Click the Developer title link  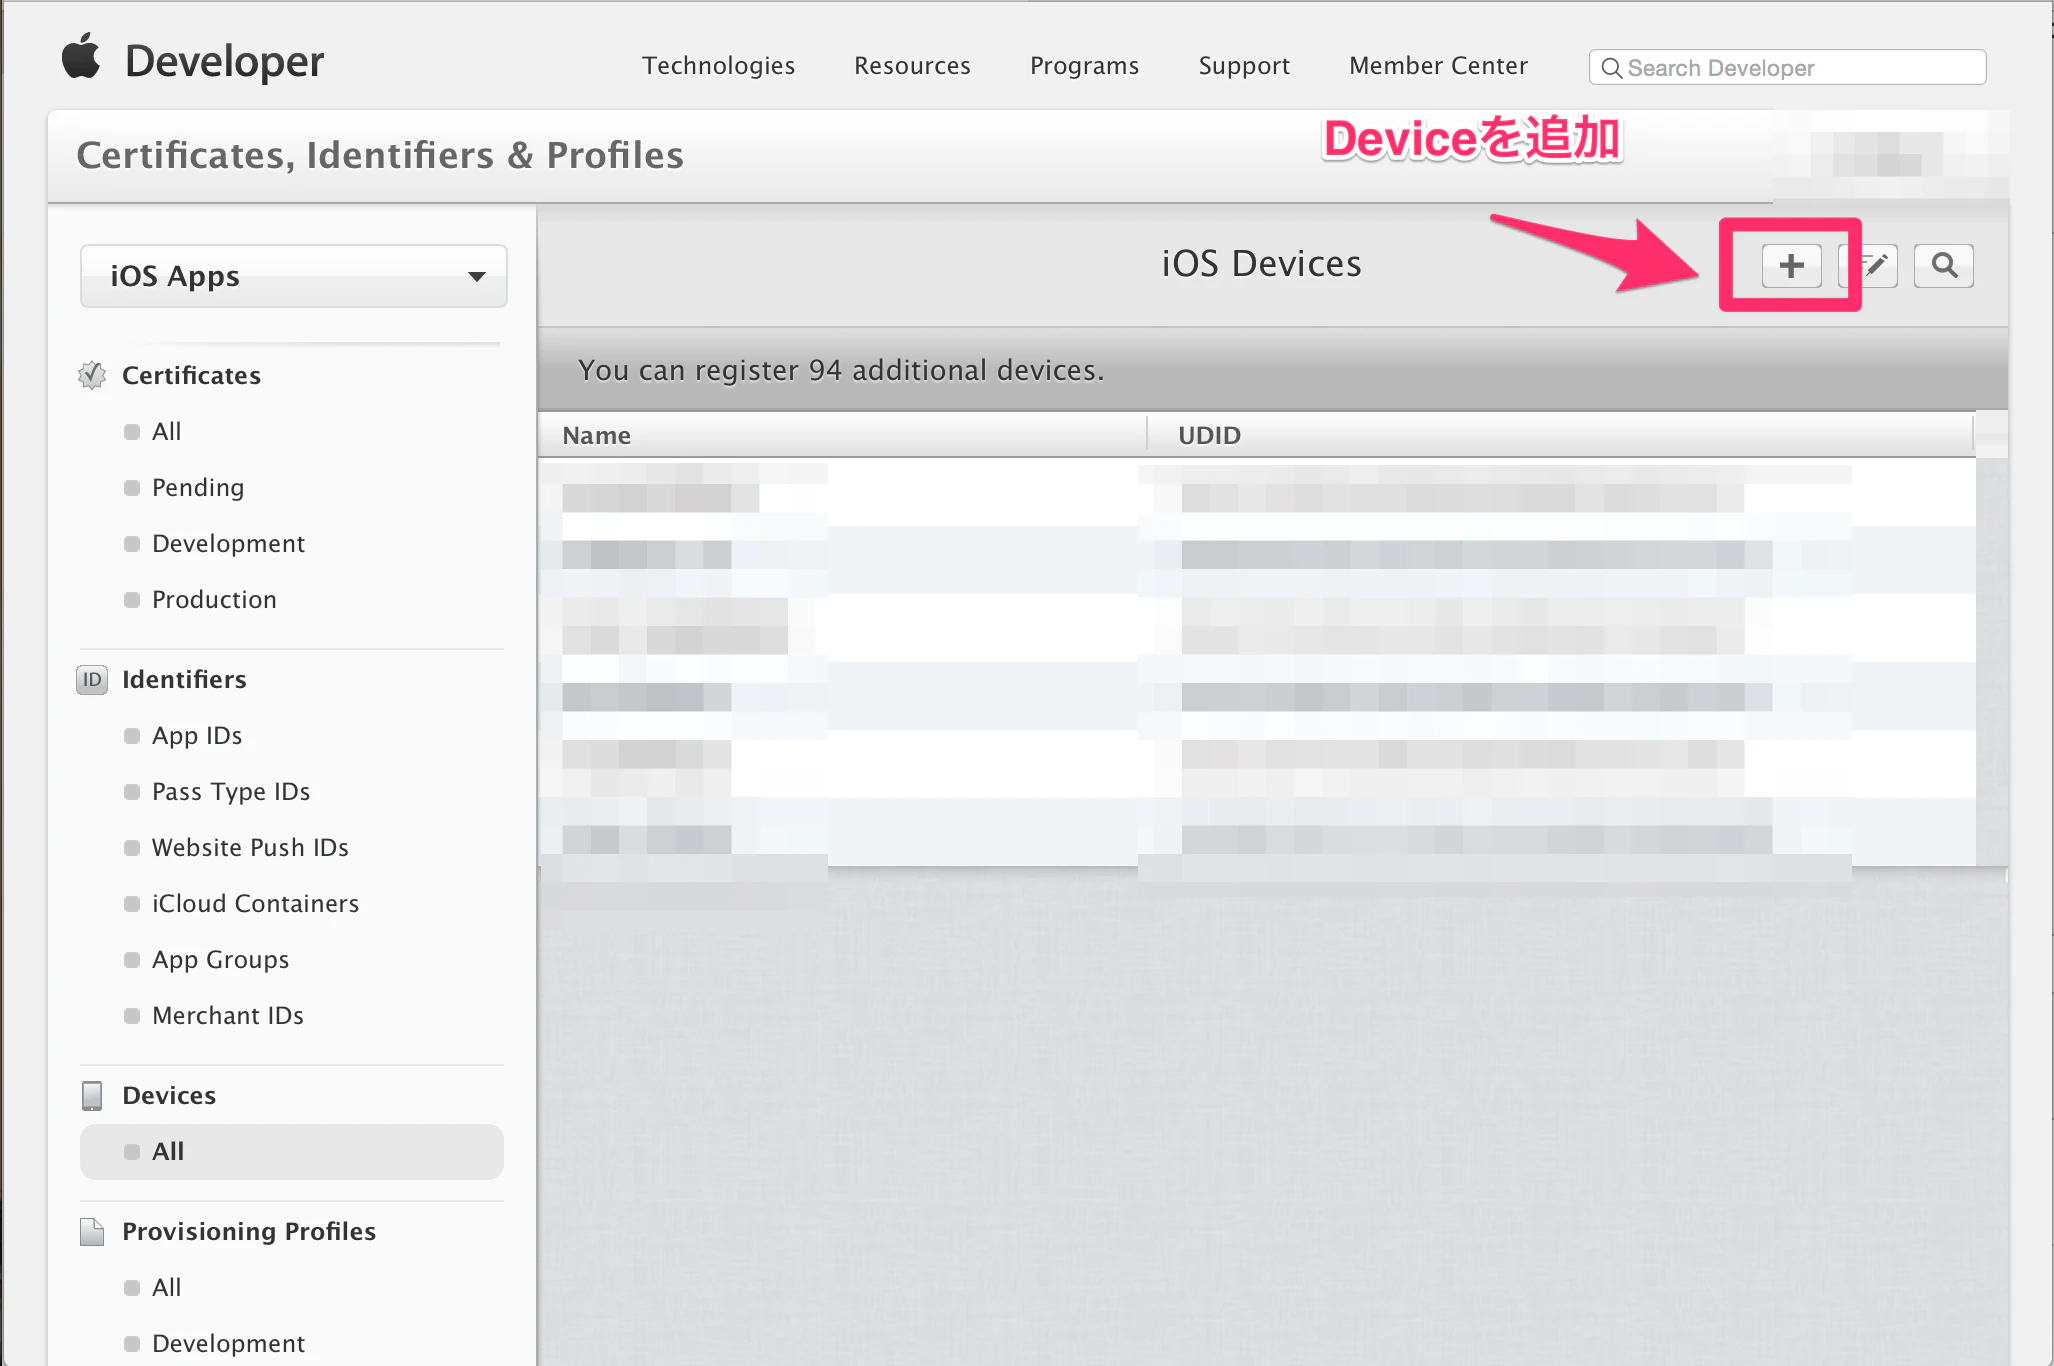tap(224, 62)
